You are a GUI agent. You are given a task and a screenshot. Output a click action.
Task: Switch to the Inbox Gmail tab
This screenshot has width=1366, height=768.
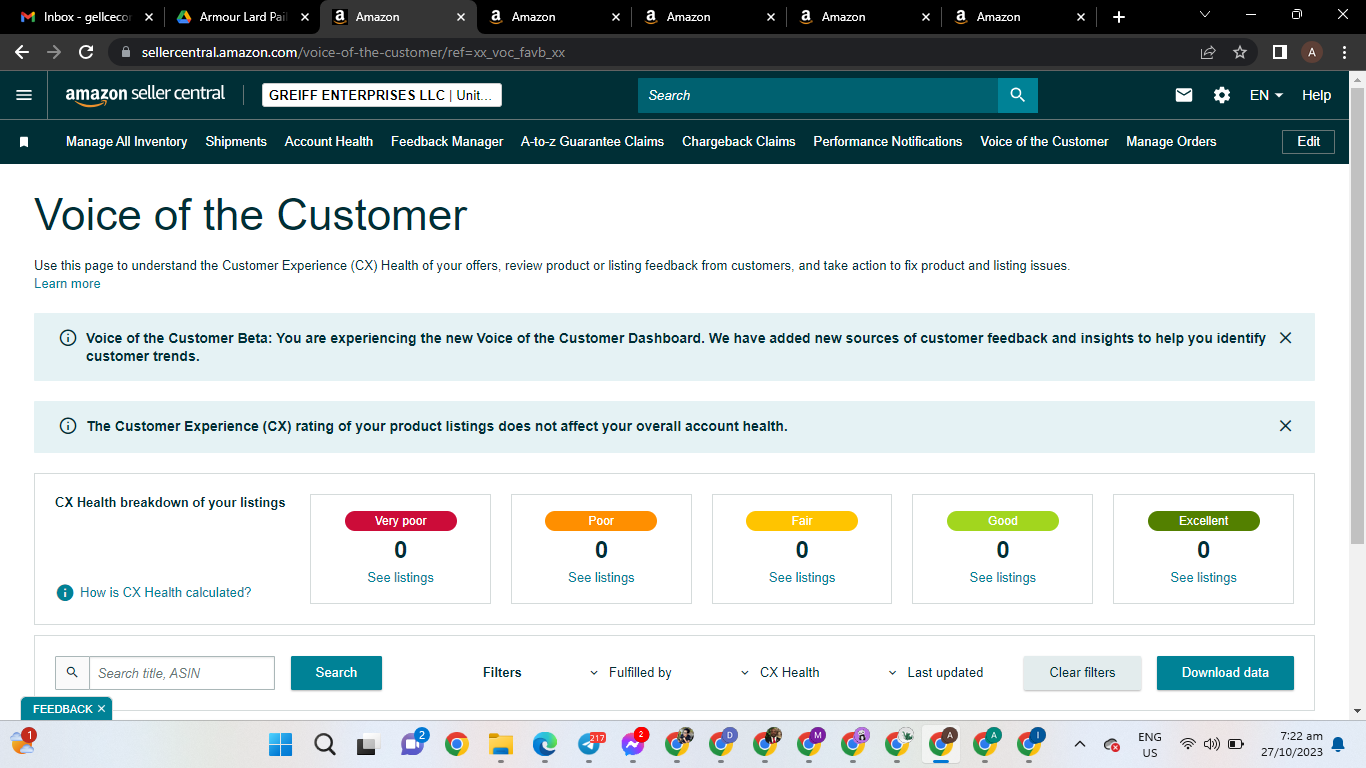point(87,17)
